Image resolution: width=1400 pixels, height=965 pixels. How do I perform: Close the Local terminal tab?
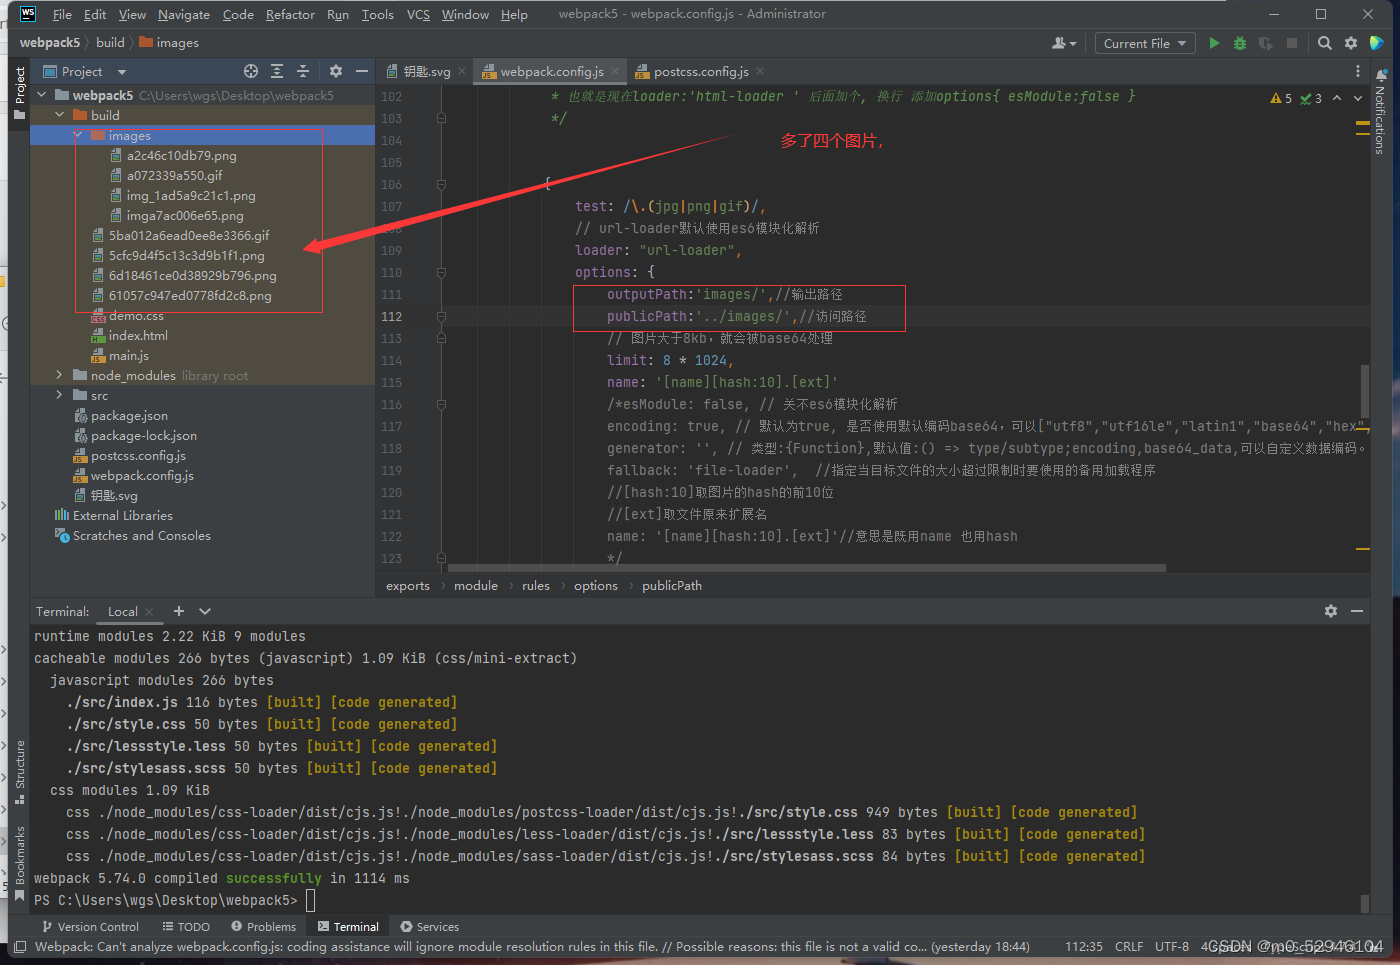click(149, 612)
